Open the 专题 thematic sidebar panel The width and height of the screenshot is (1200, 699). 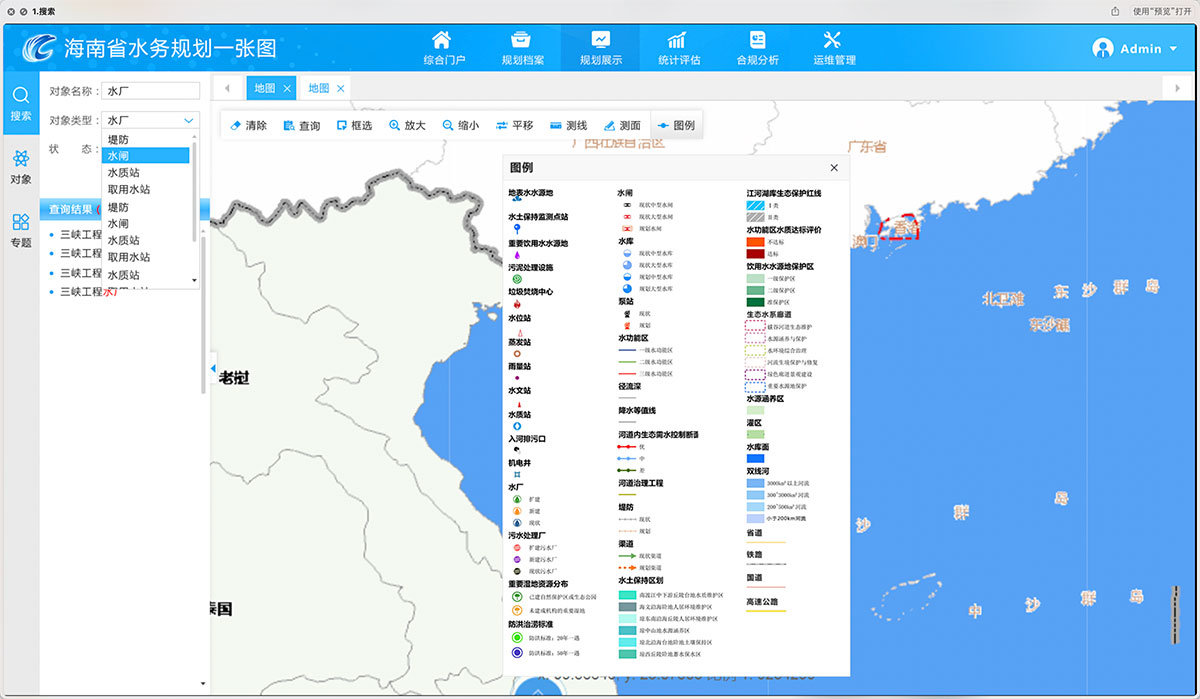(20, 230)
